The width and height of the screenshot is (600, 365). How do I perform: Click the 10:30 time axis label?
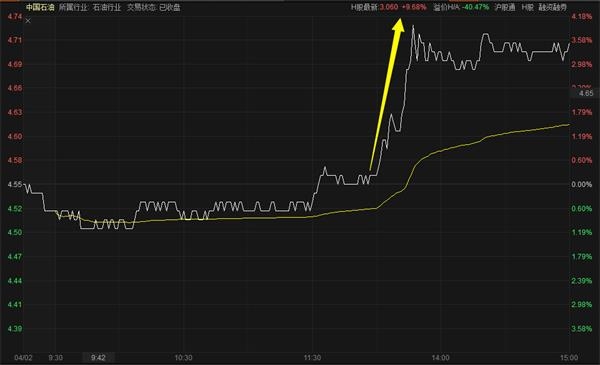pyautogui.click(x=183, y=358)
